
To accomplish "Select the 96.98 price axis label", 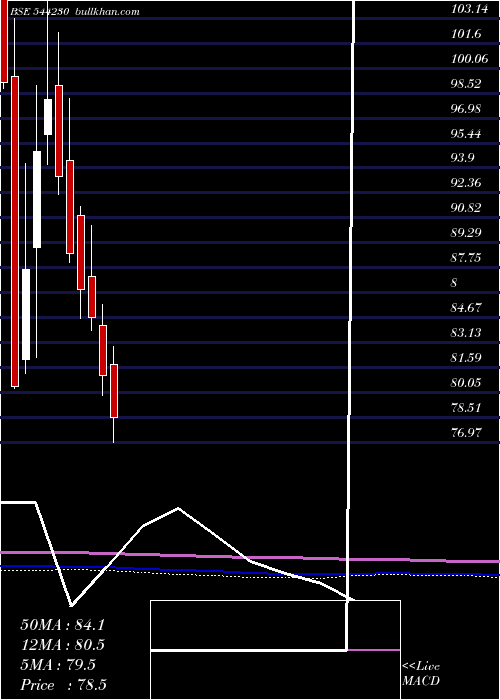I will tap(466, 109).
